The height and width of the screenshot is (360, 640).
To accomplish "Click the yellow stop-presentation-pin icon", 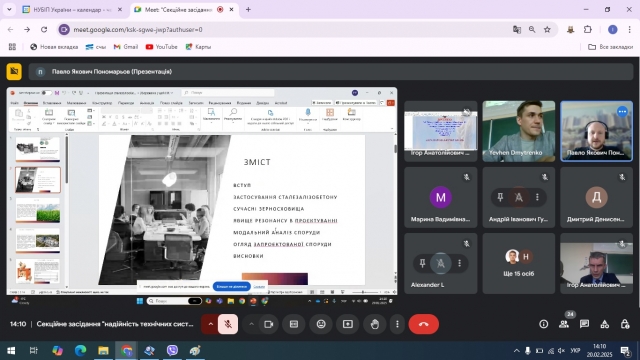I will click(x=14, y=71).
